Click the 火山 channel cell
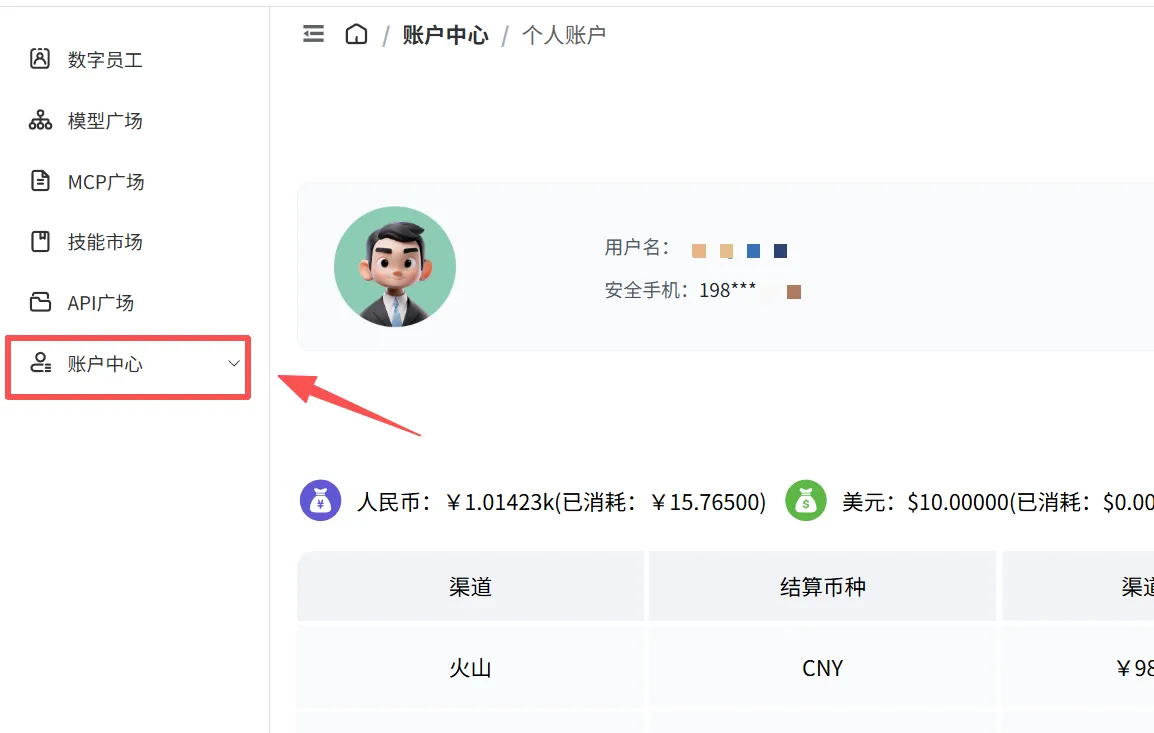1154x733 pixels. [x=470, y=668]
